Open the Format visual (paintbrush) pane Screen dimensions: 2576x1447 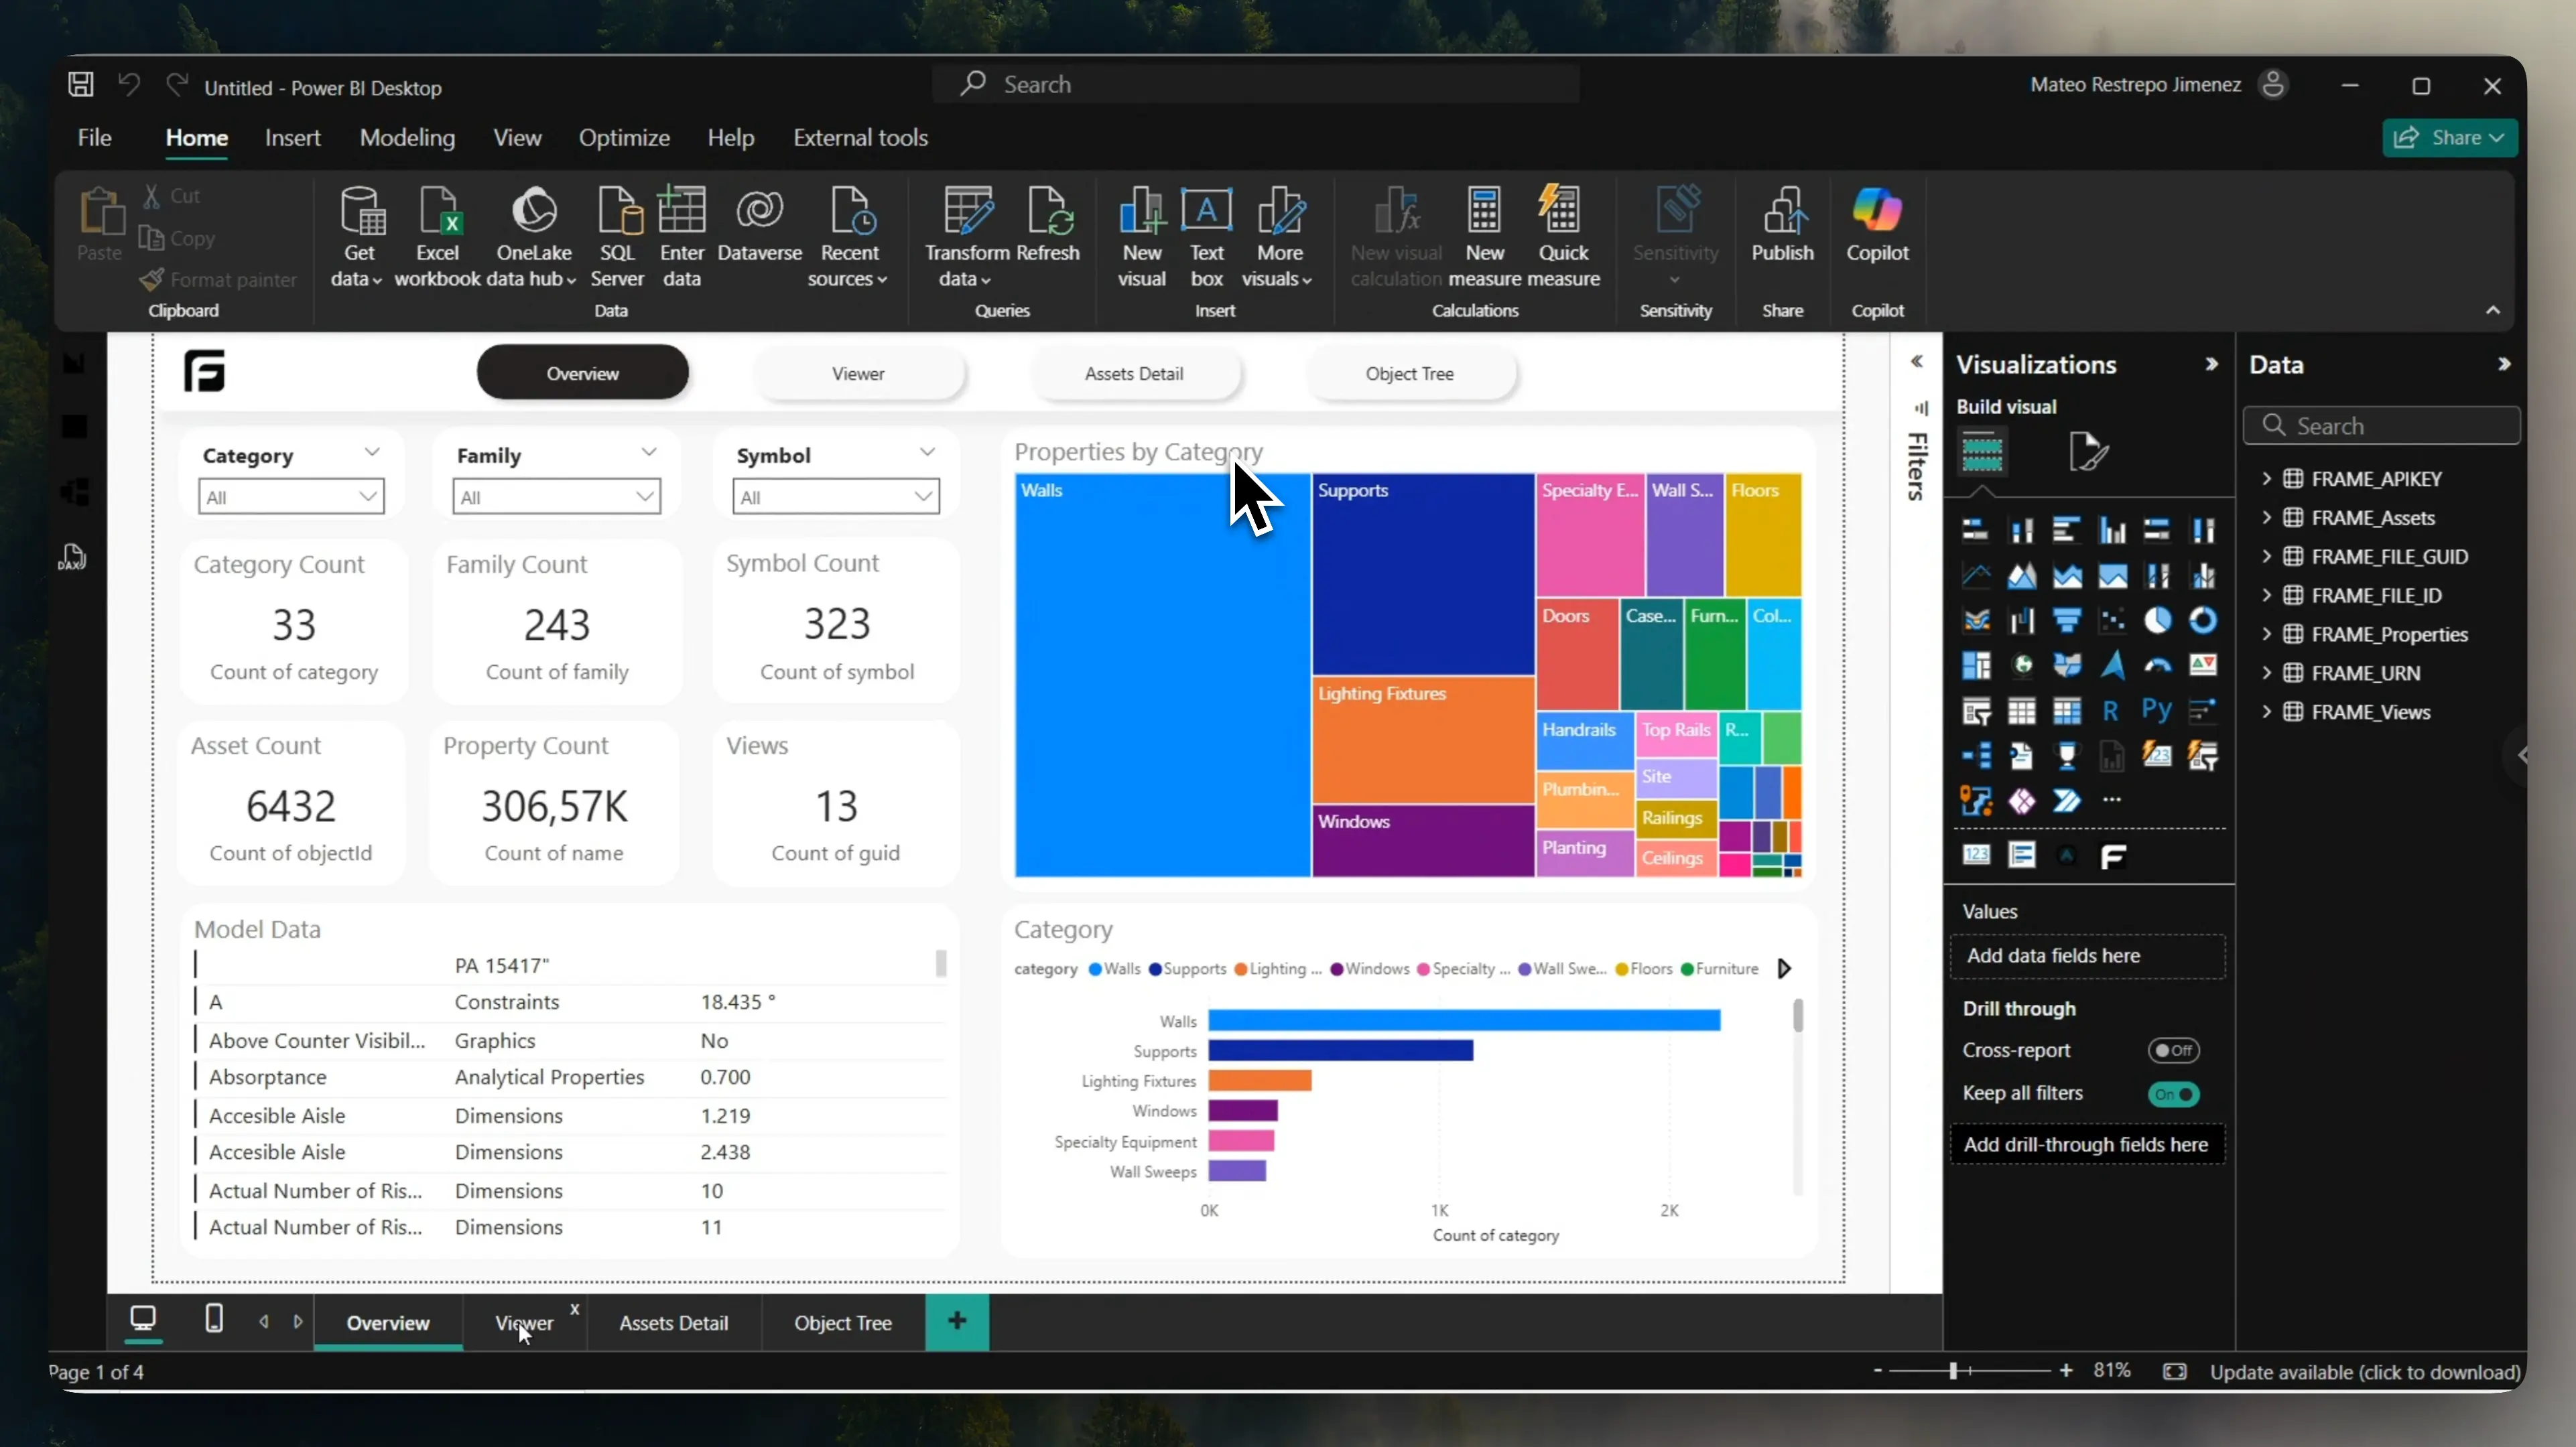tap(2089, 453)
